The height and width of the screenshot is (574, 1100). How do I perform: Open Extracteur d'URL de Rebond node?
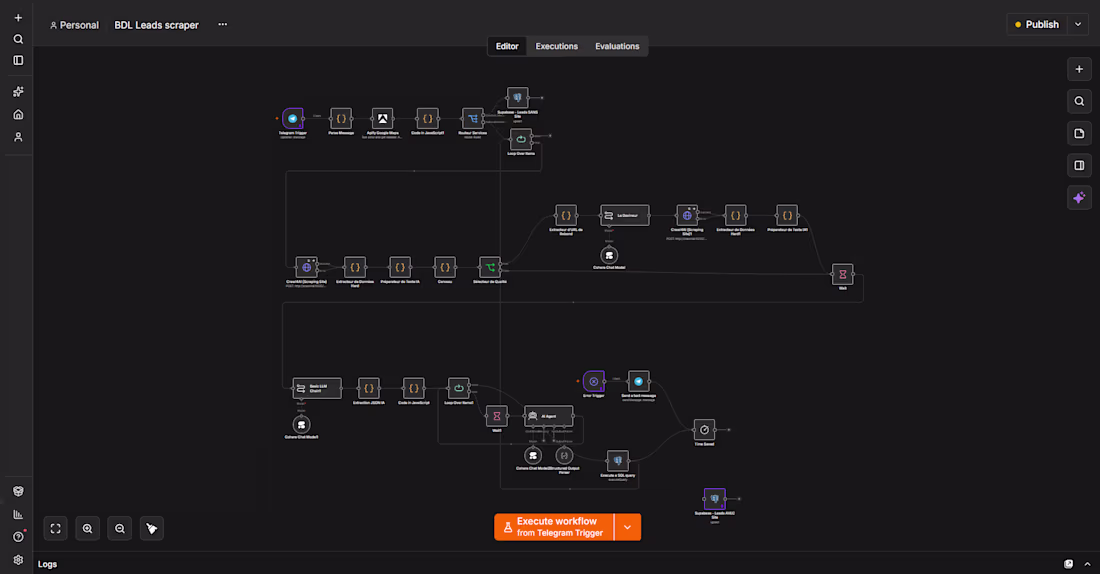click(x=566, y=215)
